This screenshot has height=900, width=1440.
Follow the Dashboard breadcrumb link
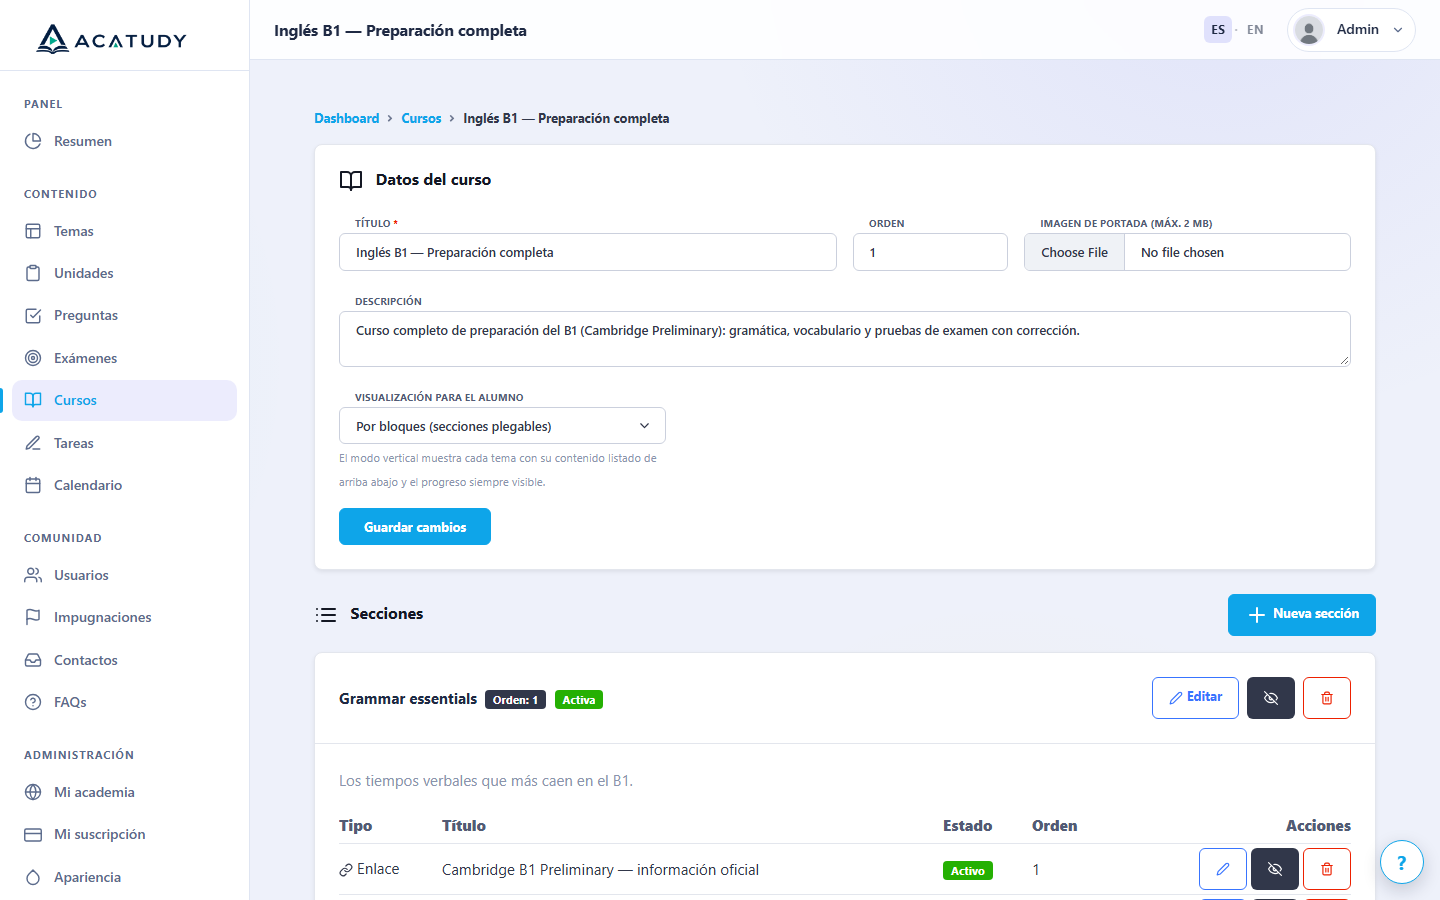tap(347, 118)
